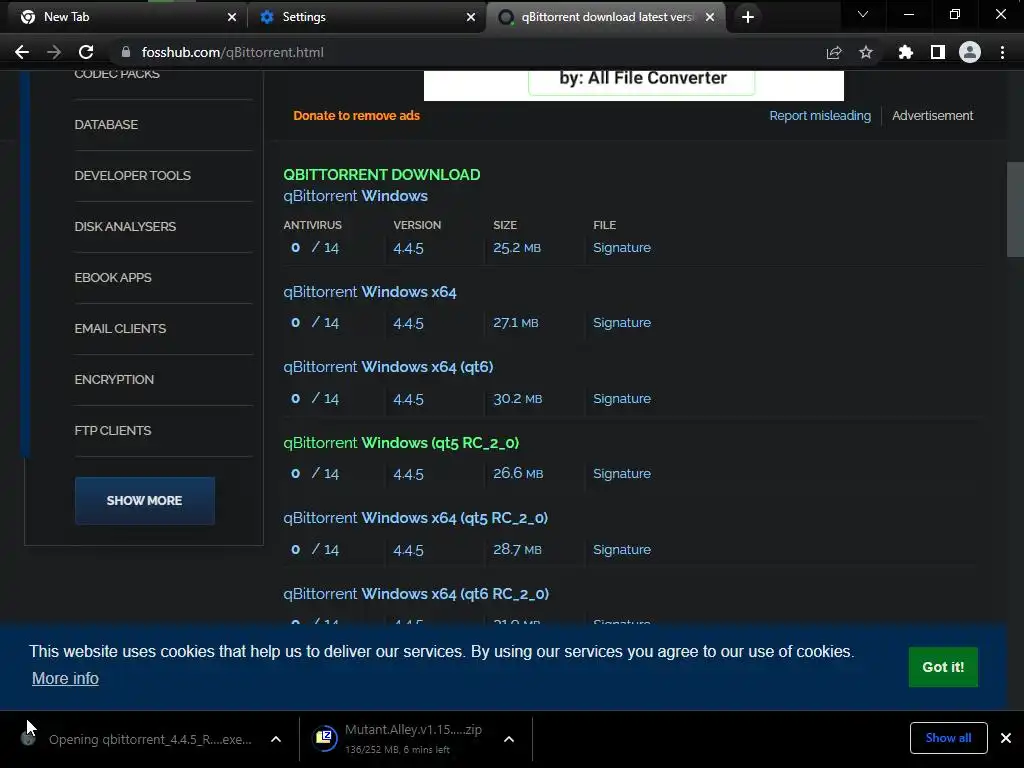This screenshot has width=1024, height=768.
Task: Click Donate to remove ads
Action: click(x=357, y=116)
